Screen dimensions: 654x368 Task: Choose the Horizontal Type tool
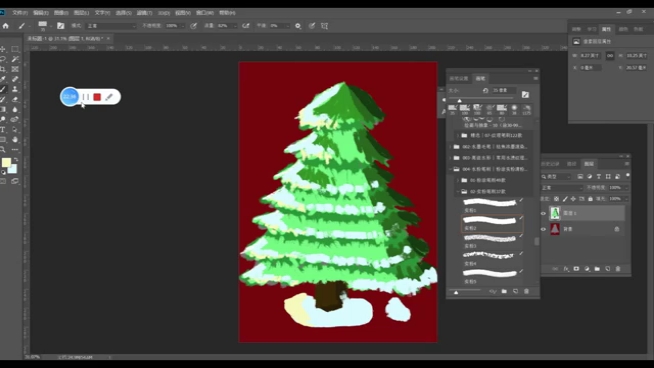3,130
